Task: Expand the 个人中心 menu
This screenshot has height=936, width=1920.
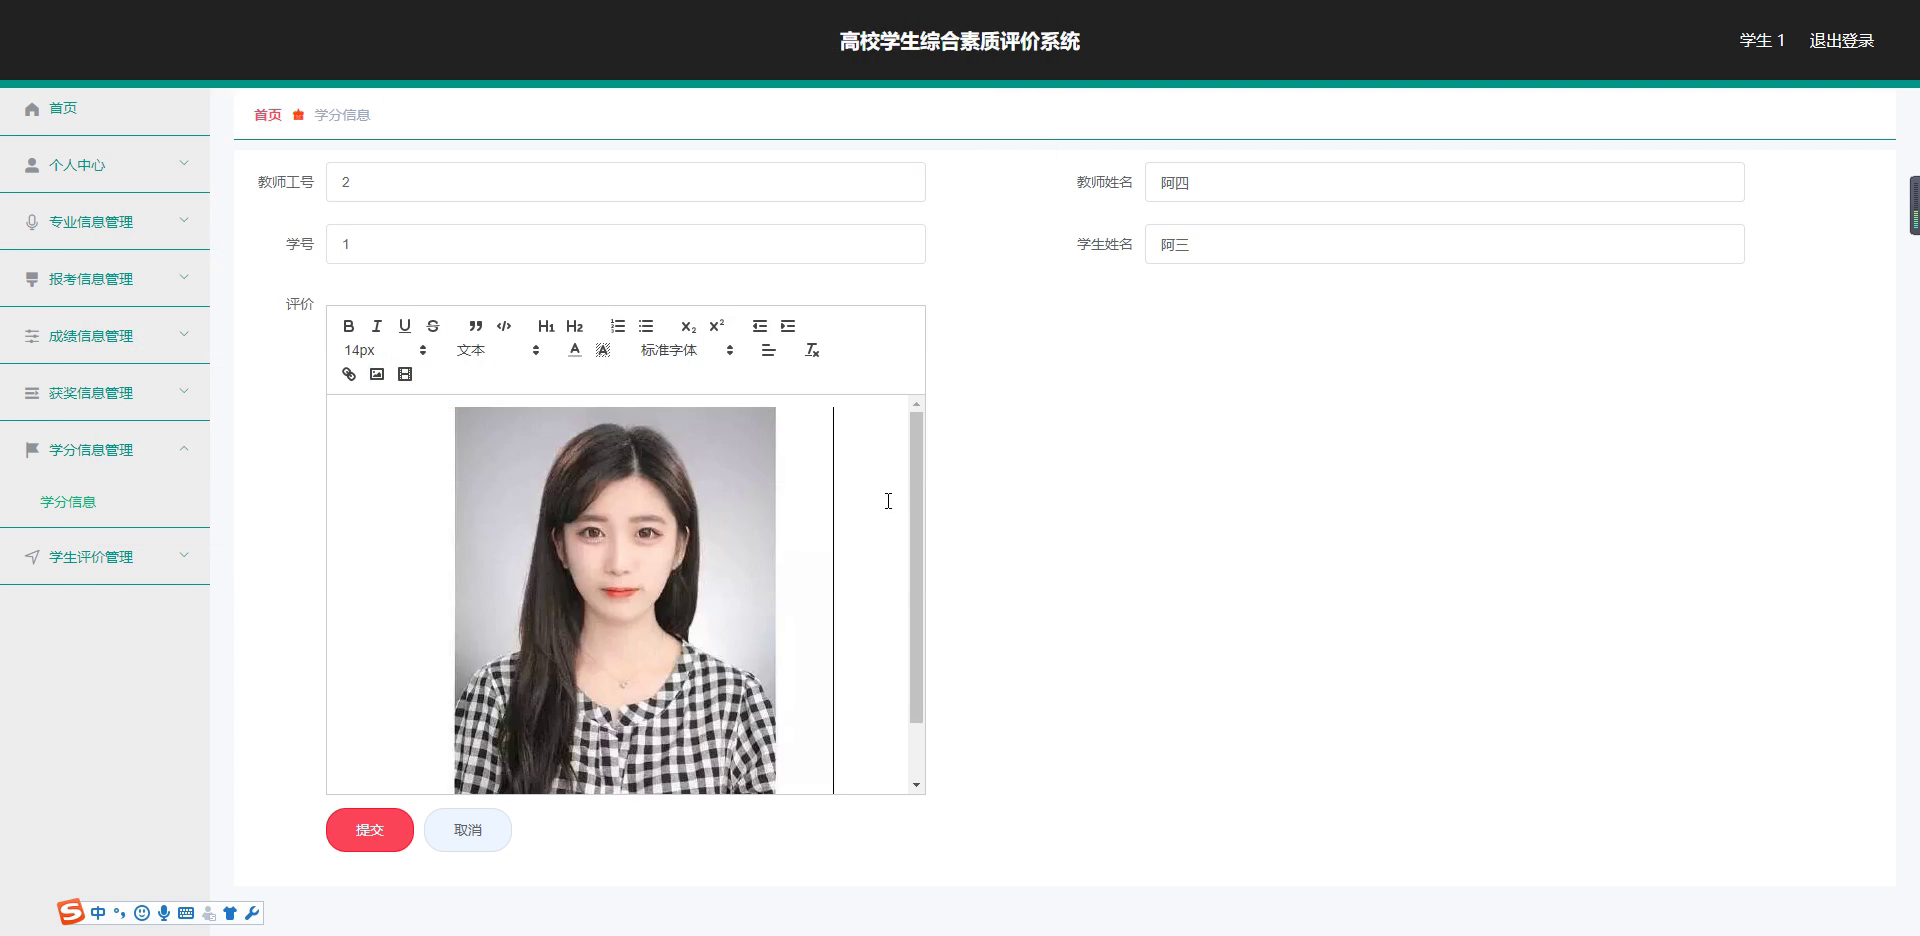Action: tap(105, 165)
